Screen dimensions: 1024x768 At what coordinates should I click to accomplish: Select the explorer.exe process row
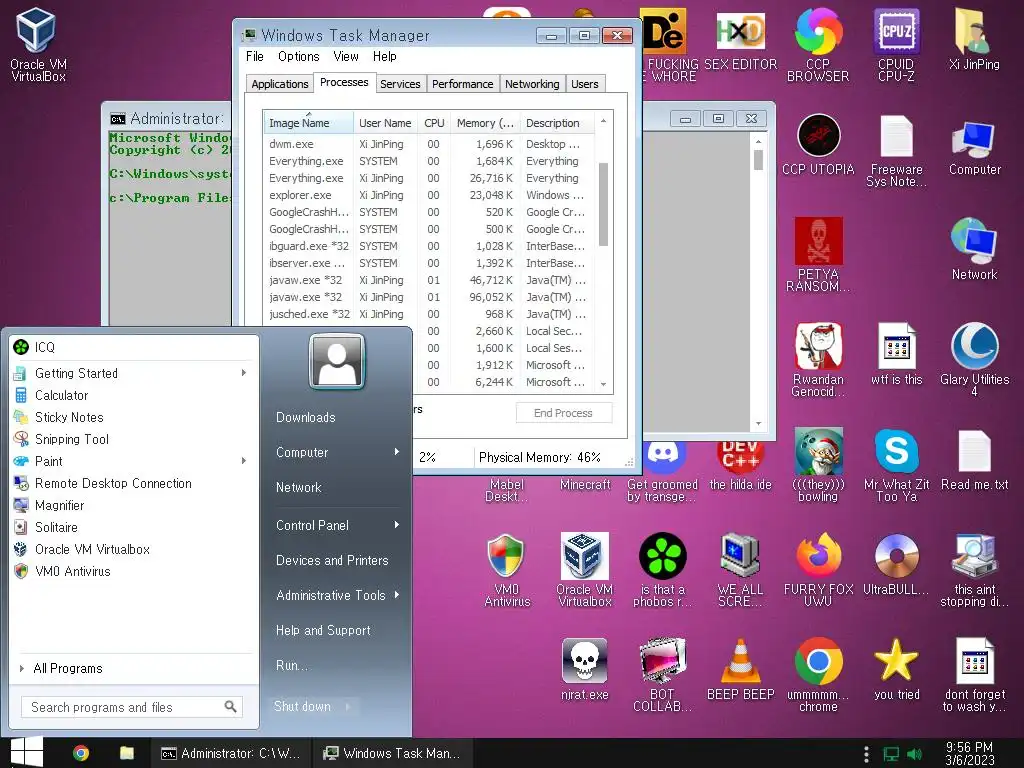tap(428, 195)
